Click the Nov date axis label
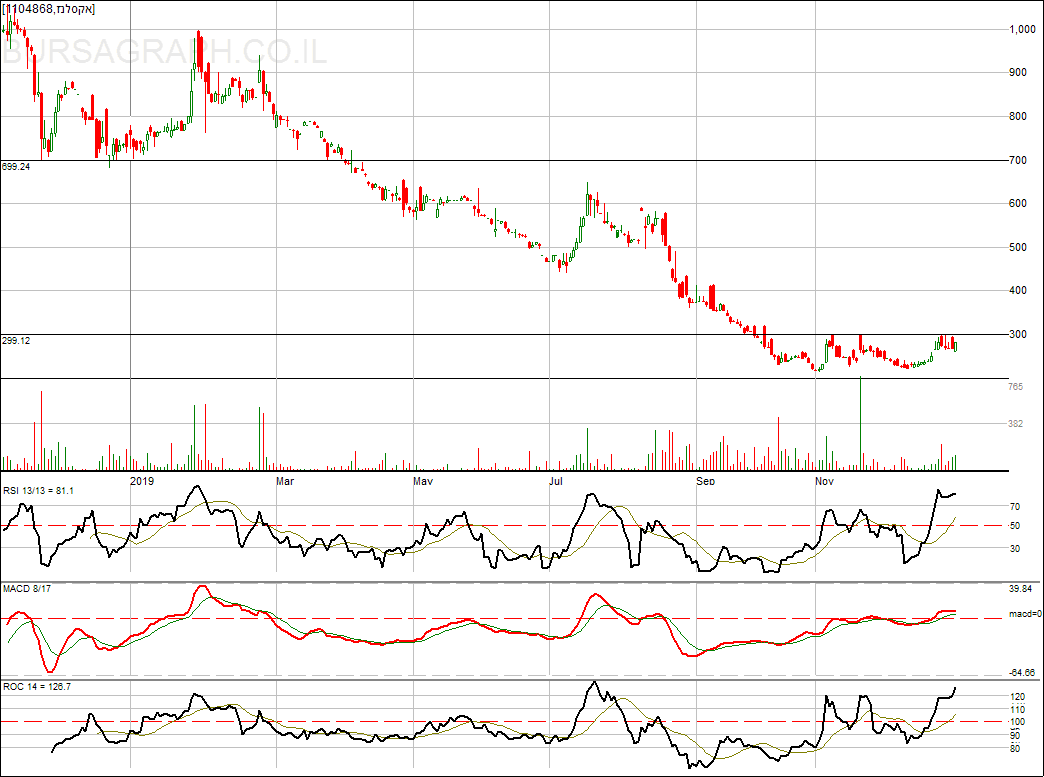1044x777 pixels. pyautogui.click(x=825, y=481)
